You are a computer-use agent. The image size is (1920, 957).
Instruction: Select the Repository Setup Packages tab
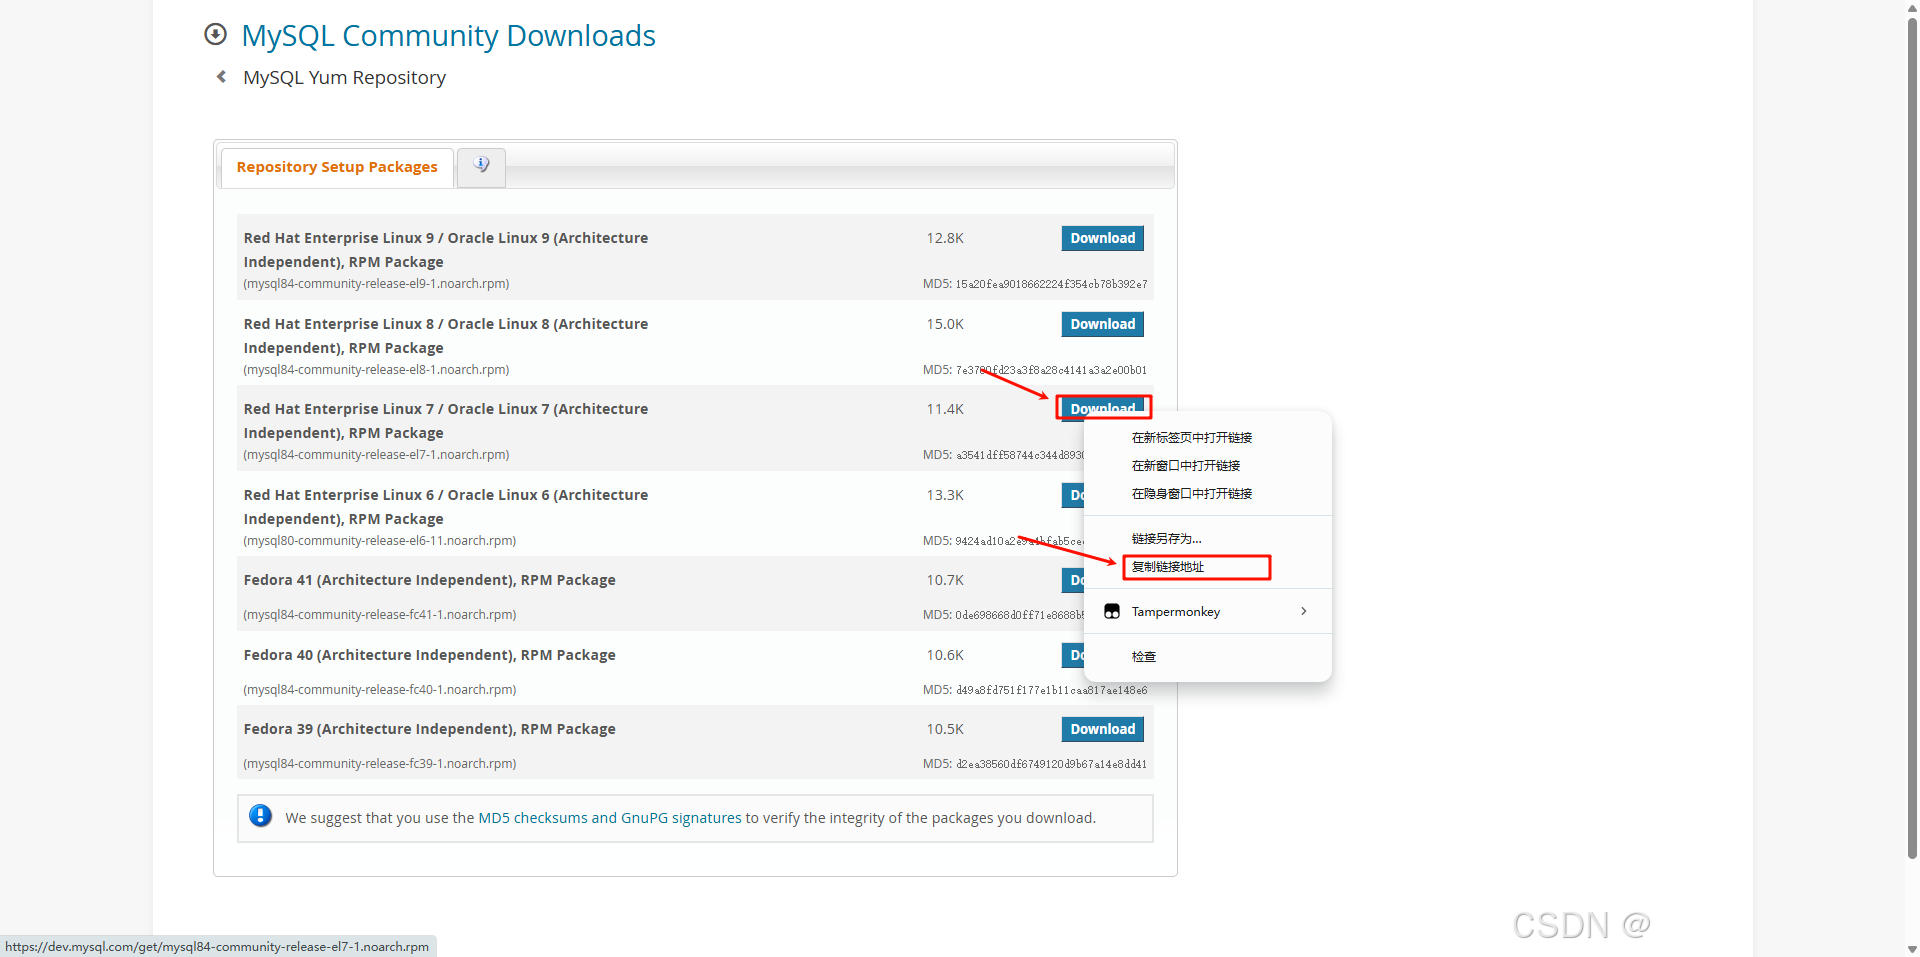click(337, 167)
